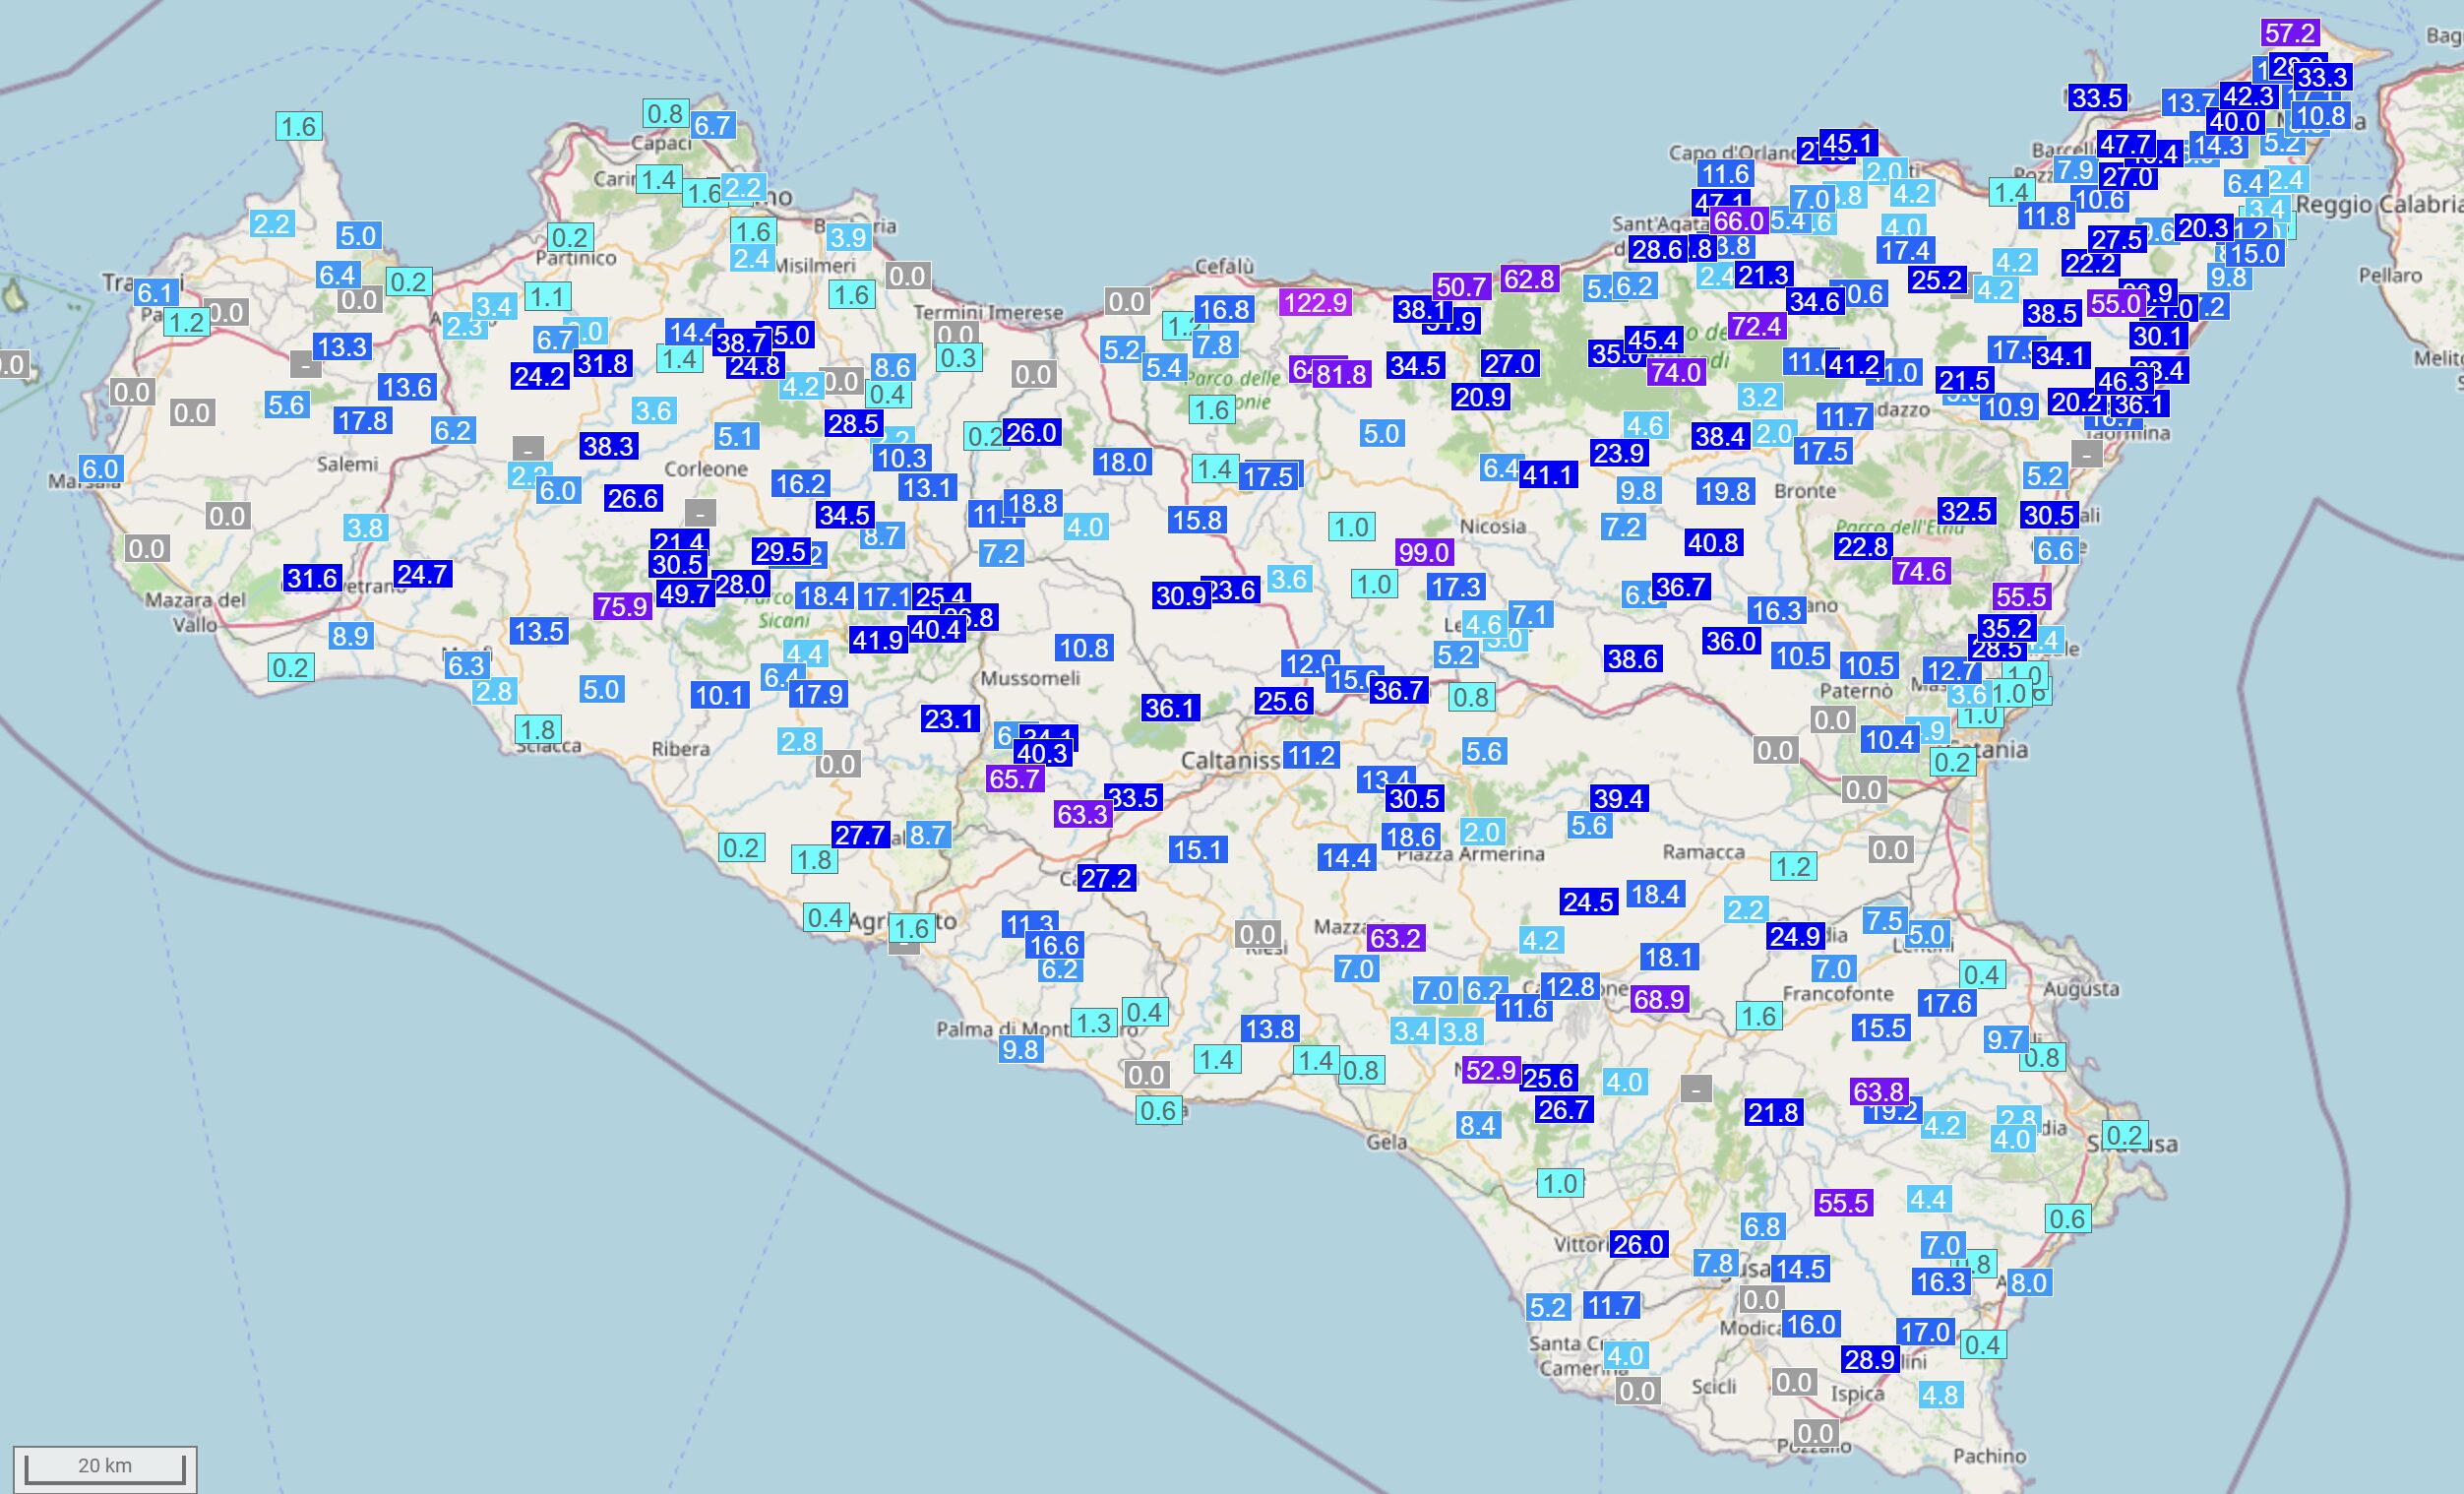This screenshot has width=2464, height=1494.
Task: Select the 26.6 dark blue marker
Action: tap(633, 498)
